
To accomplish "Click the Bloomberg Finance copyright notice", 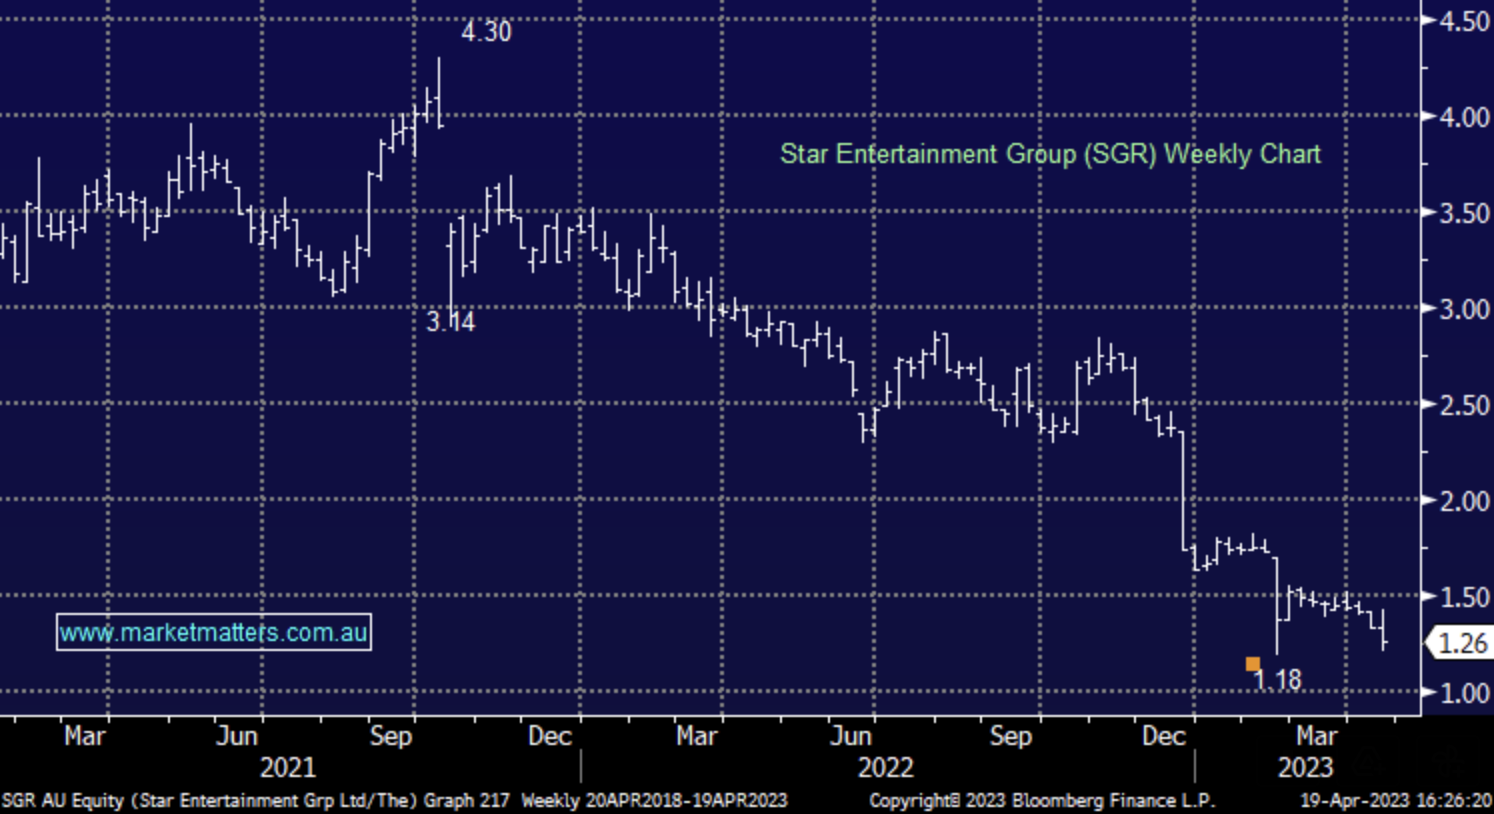I will [1041, 801].
